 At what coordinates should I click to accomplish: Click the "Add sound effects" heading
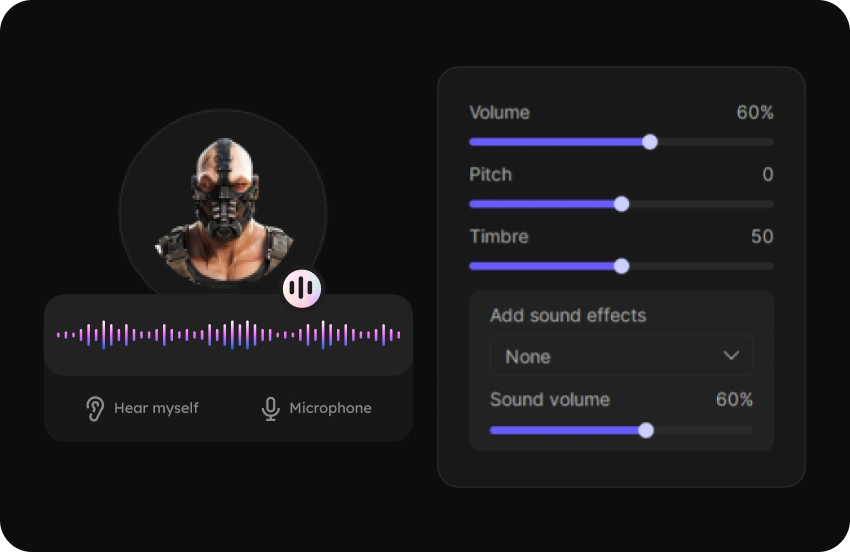pyautogui.click(x=568, y=316)
